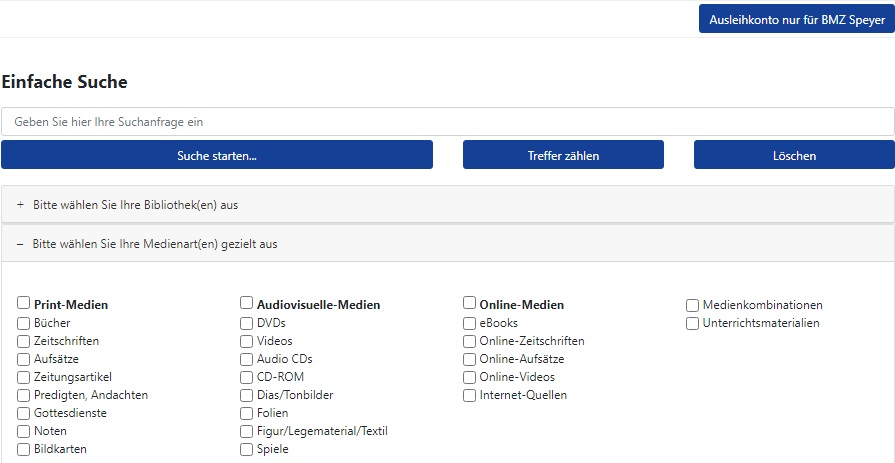
Task: Tick the Internet-Quellen checkbox
Action: 469,396
